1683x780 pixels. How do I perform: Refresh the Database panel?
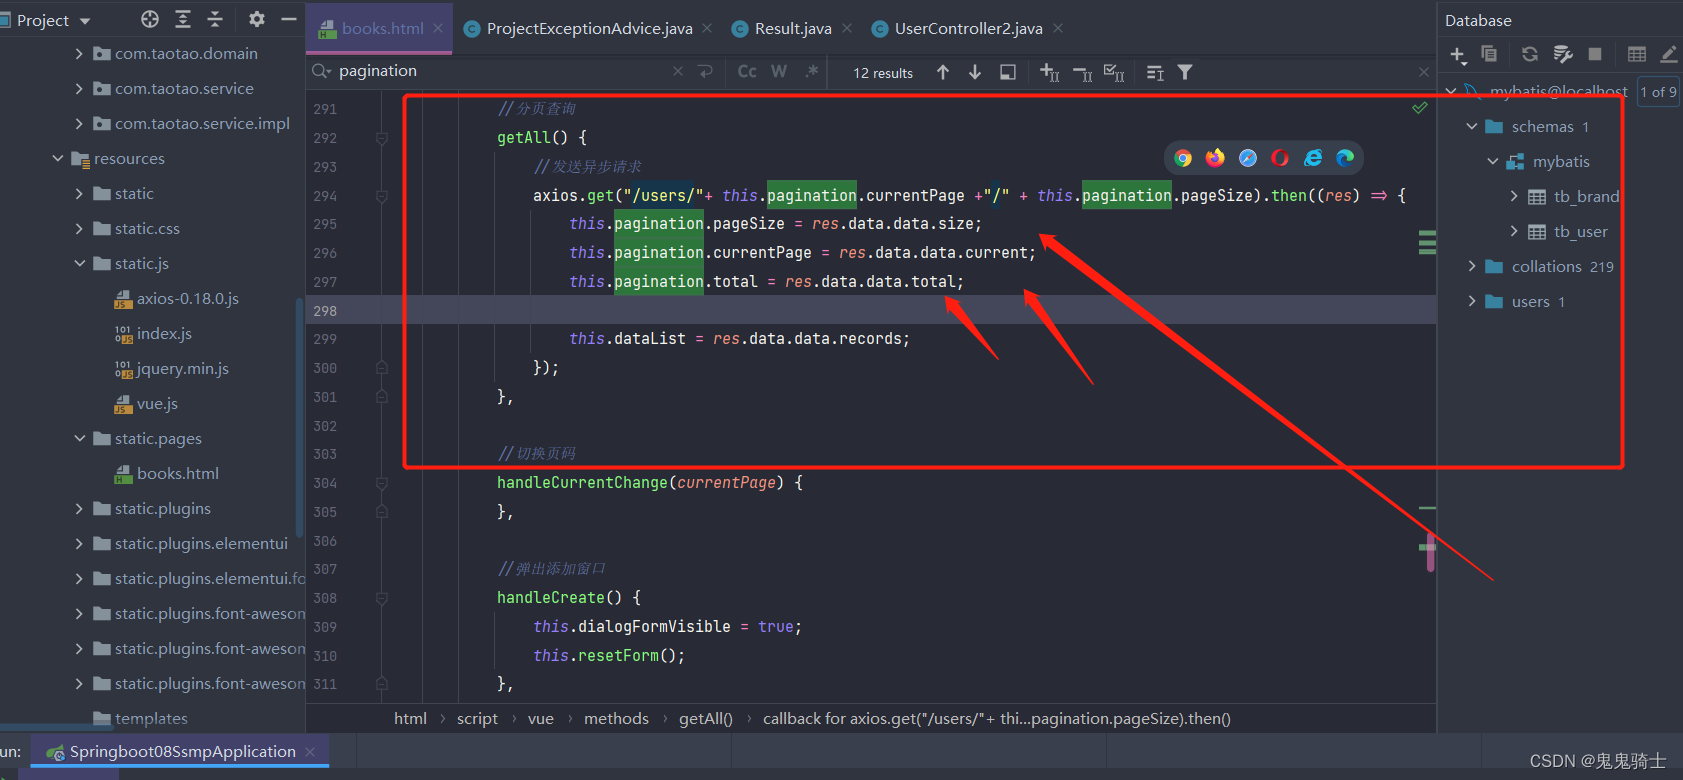click(1529, 54)
